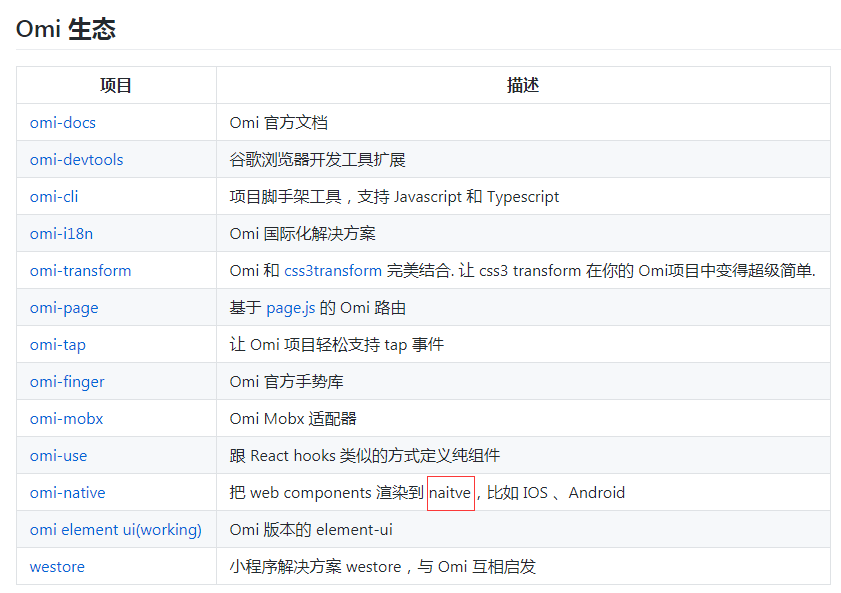The width and height of the screenshot is (841, 593).
Task: Open the omi-mobx link
Action: click(x=67, y=419)
